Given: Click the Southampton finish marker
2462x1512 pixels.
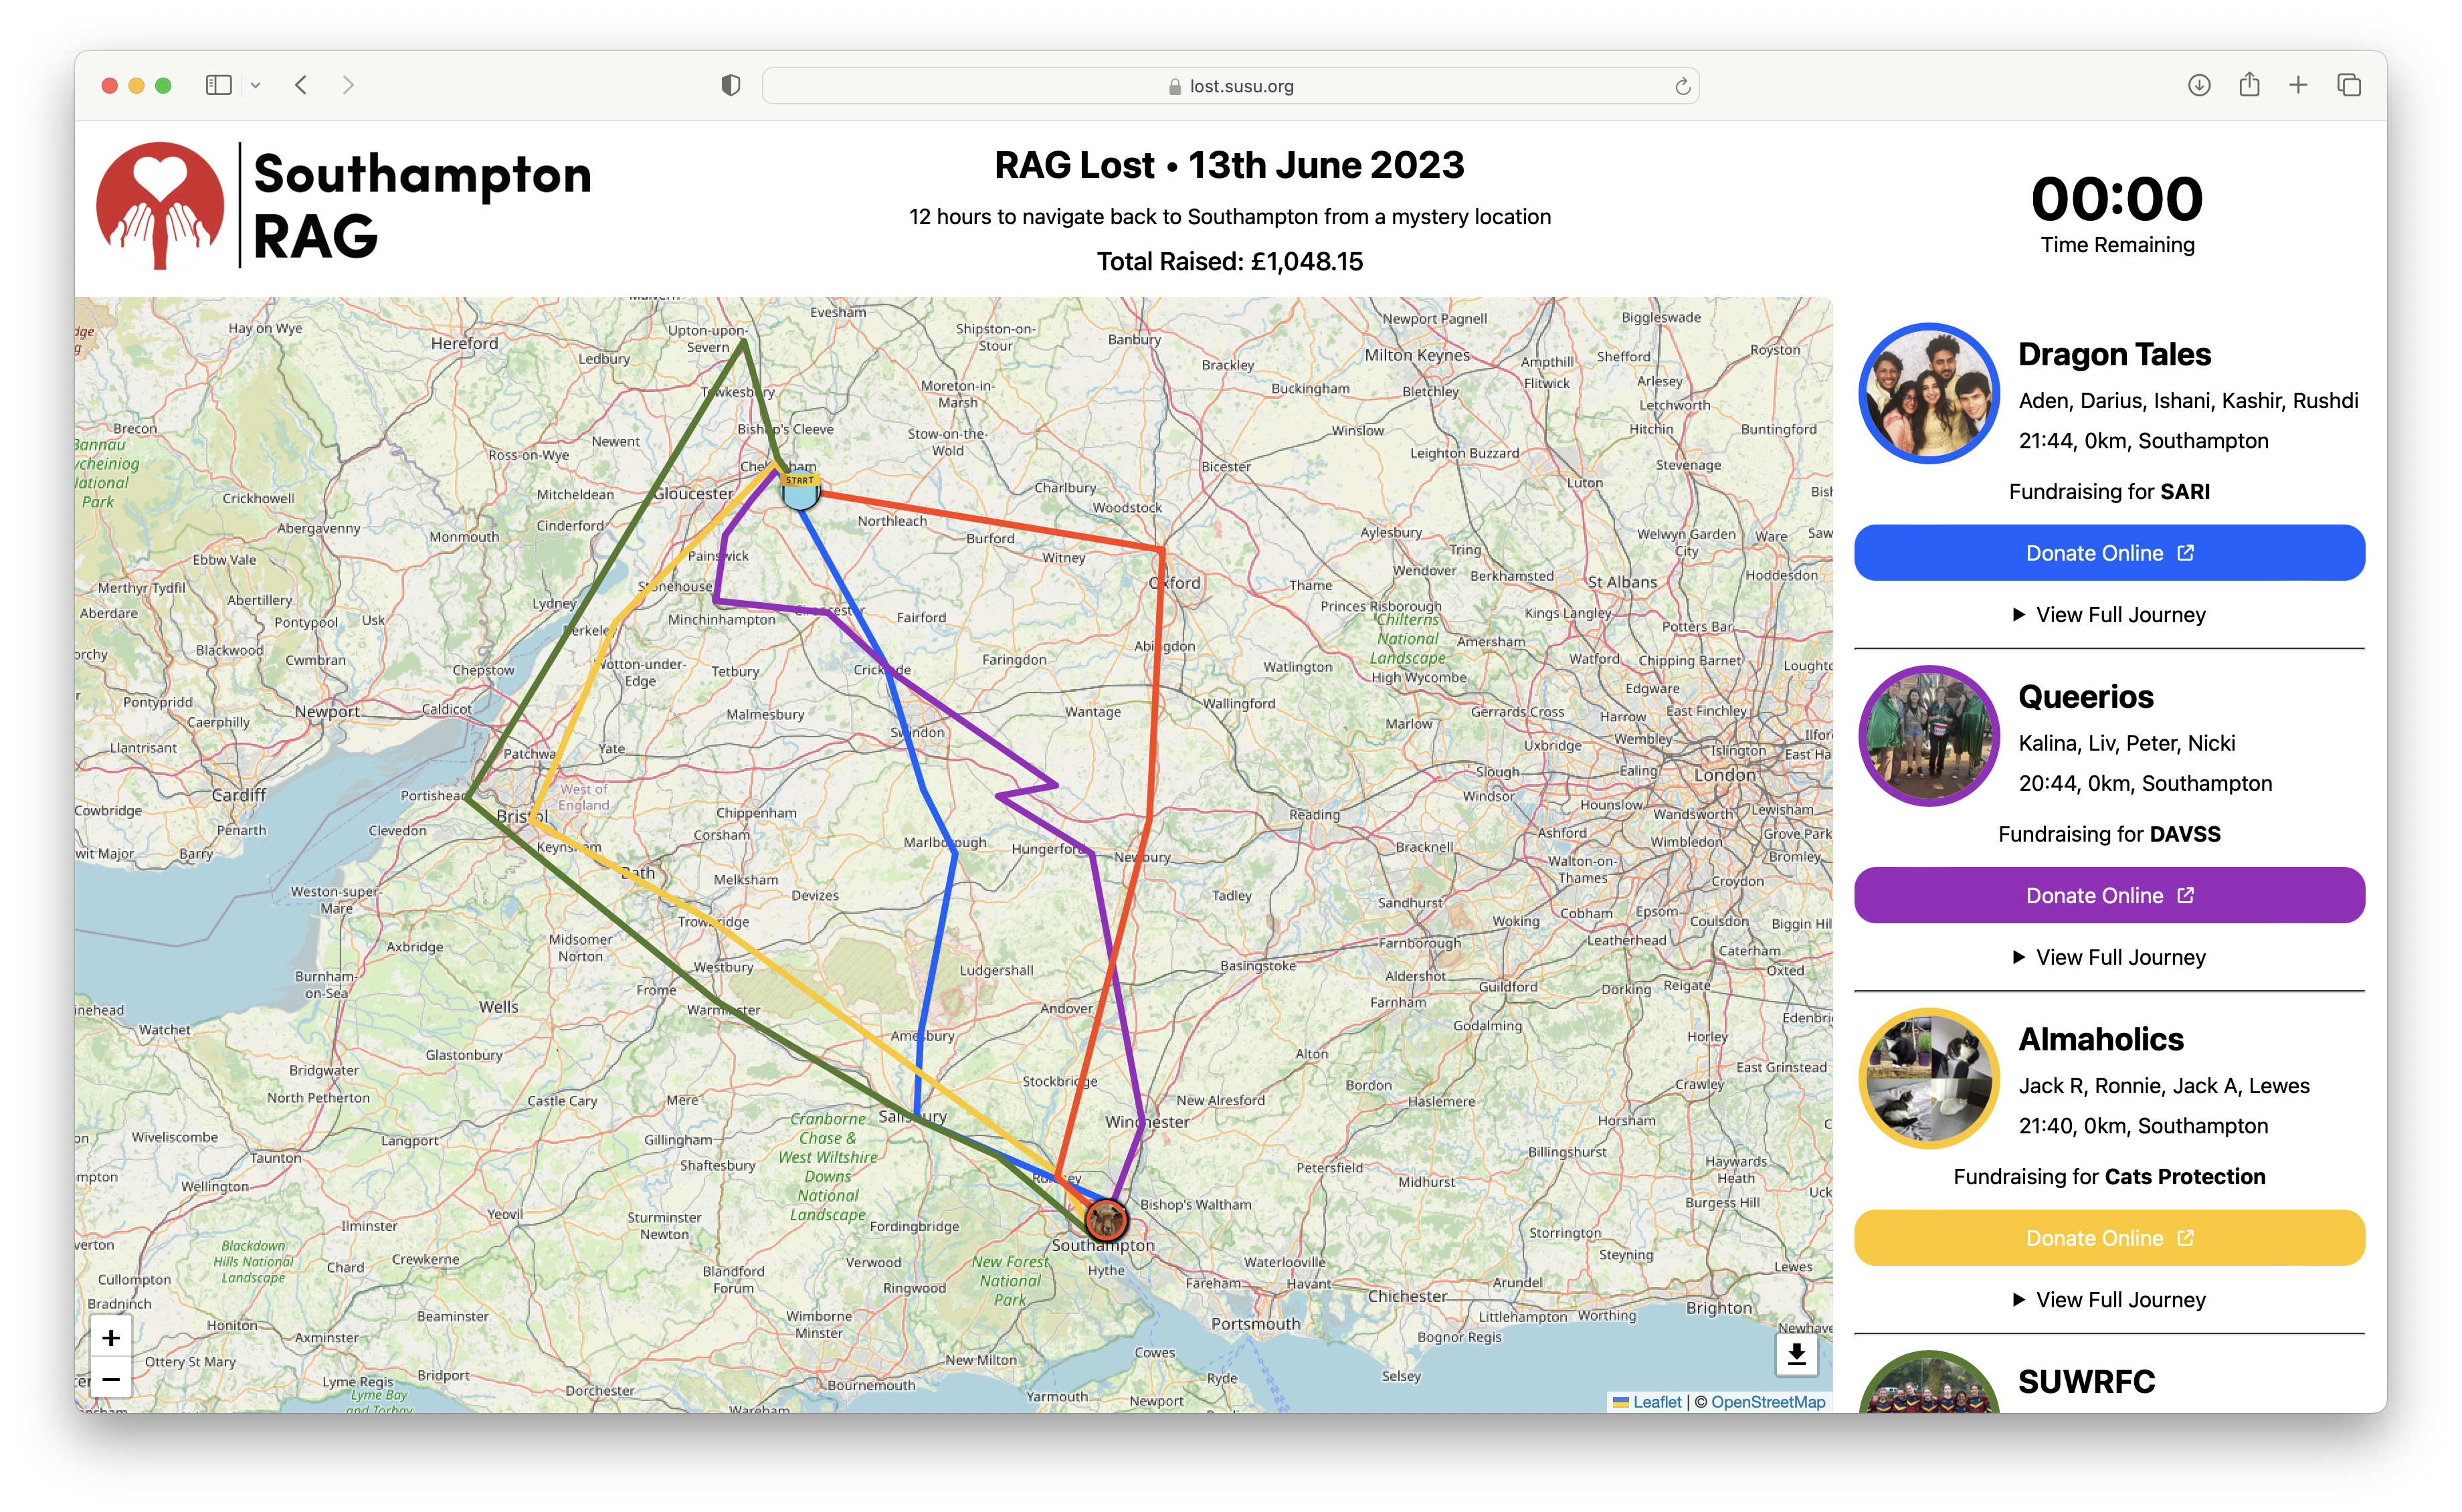Looking at the screenshot, I should (x=1106, y=1220).
